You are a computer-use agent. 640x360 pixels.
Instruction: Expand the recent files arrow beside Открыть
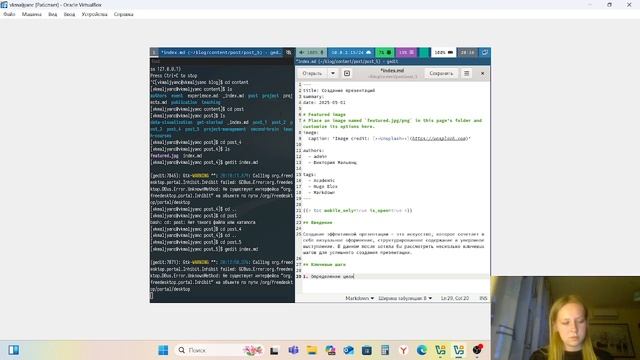click(x=333, y=73)
